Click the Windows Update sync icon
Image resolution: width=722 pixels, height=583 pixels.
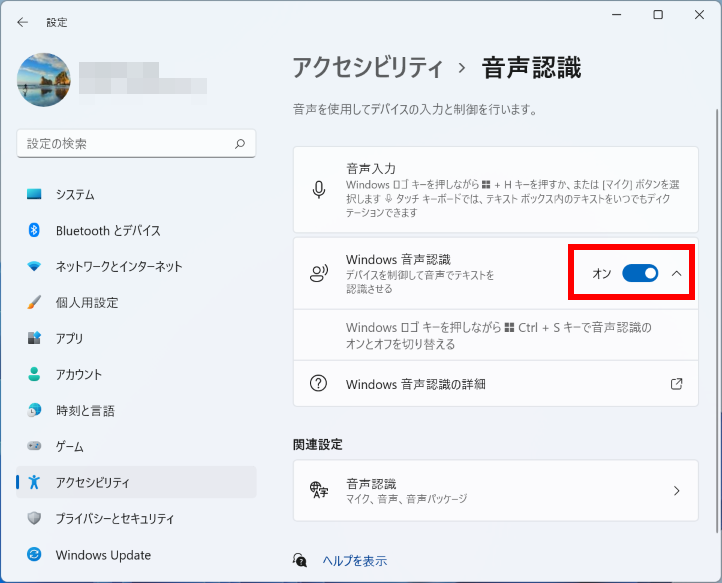point(34,554)
